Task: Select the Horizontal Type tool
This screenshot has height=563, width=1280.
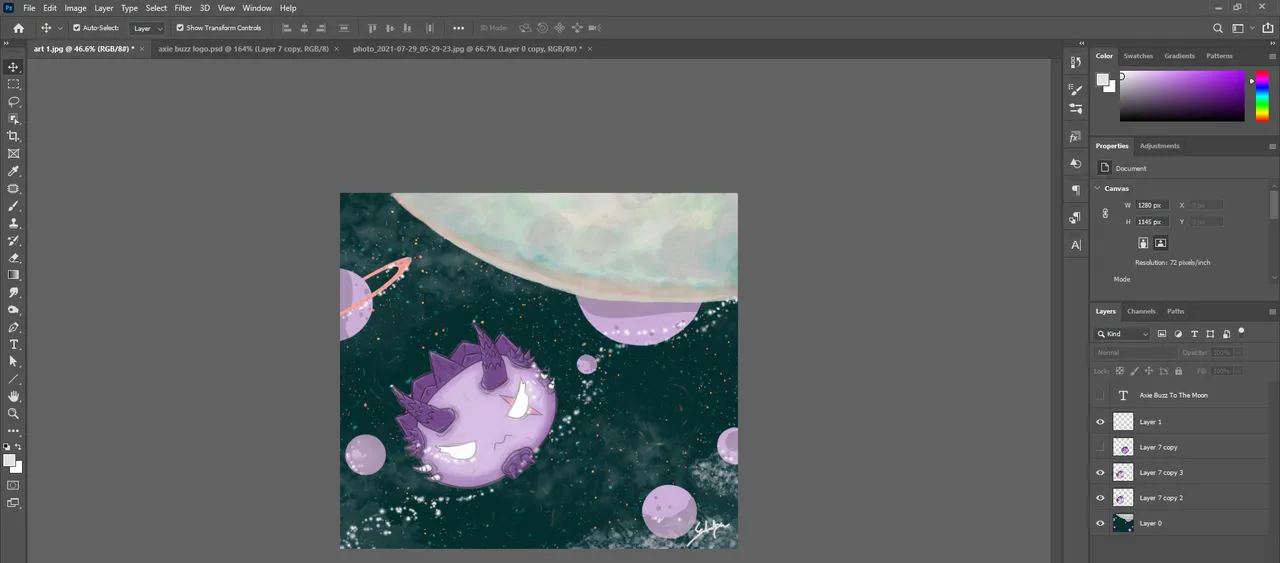Action: 14,344
